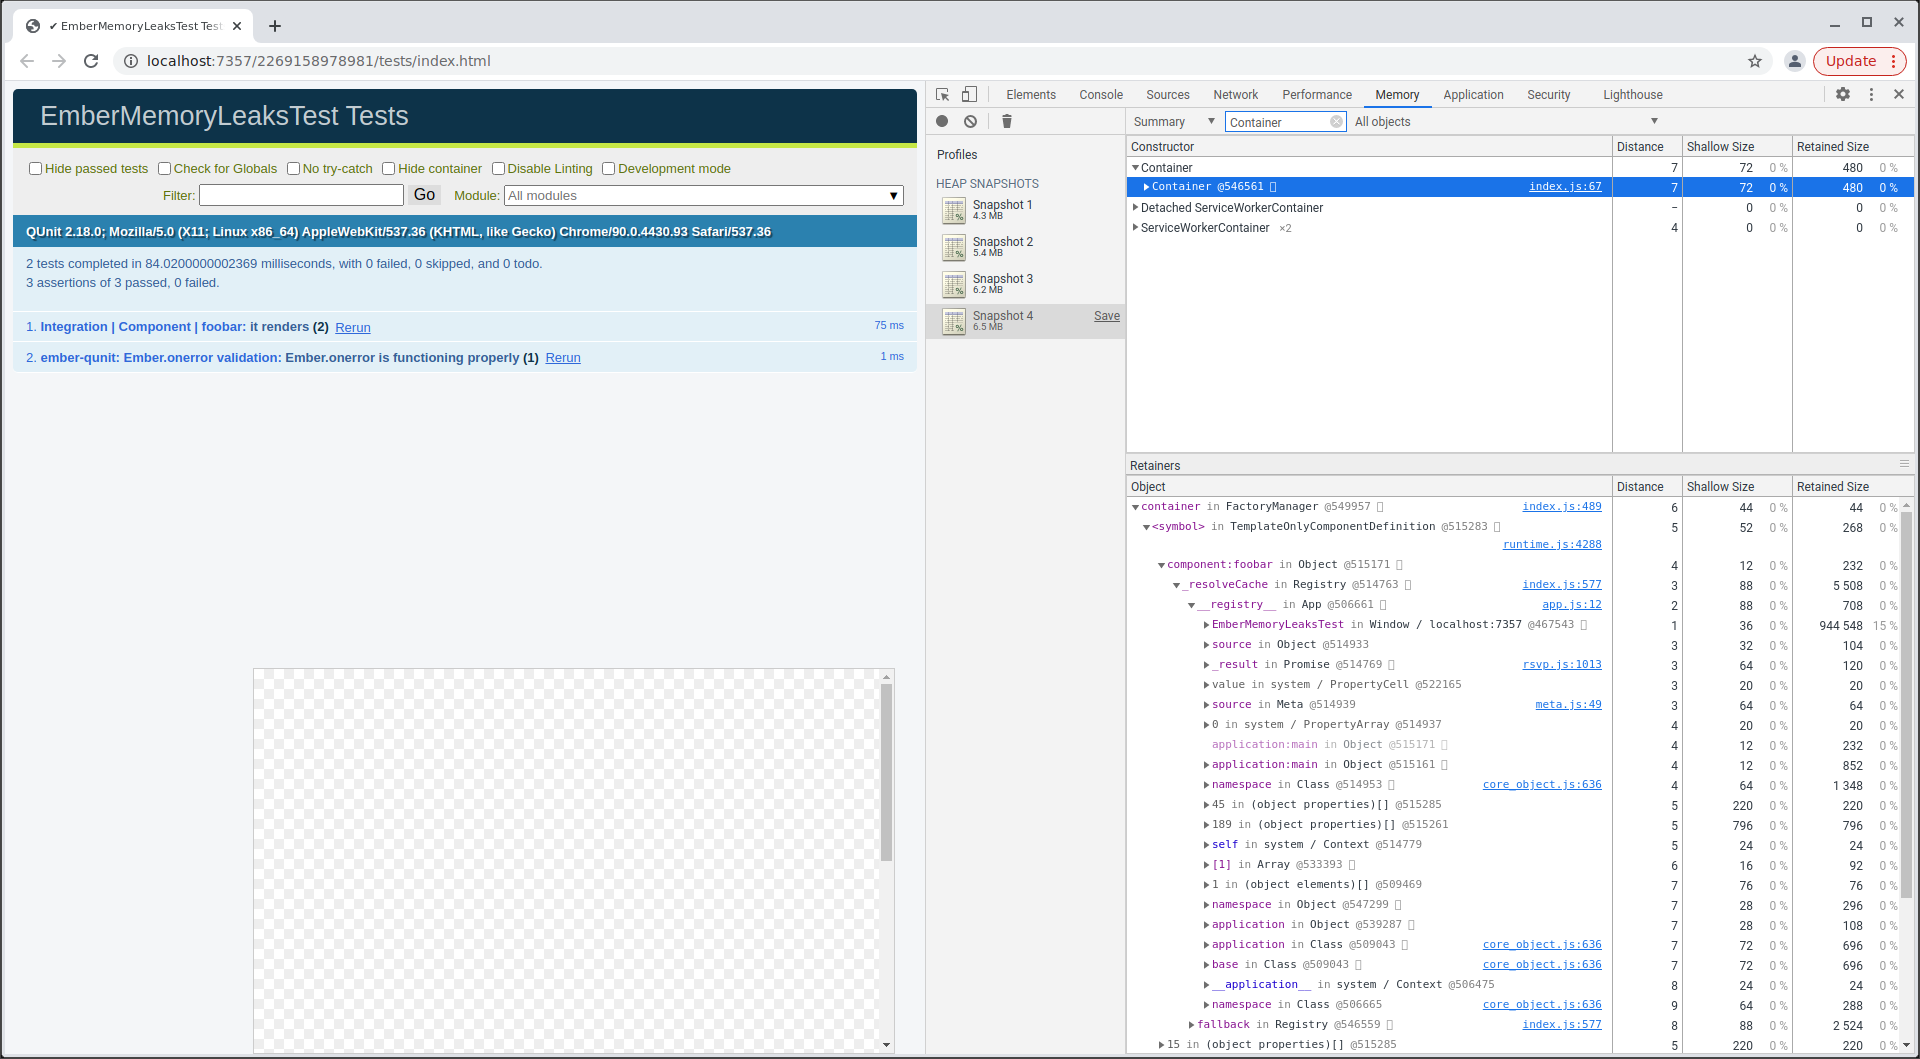Sort by Retained Size column header in Constructor table
This screenshot has height=1059, width=1920.
1852,147
